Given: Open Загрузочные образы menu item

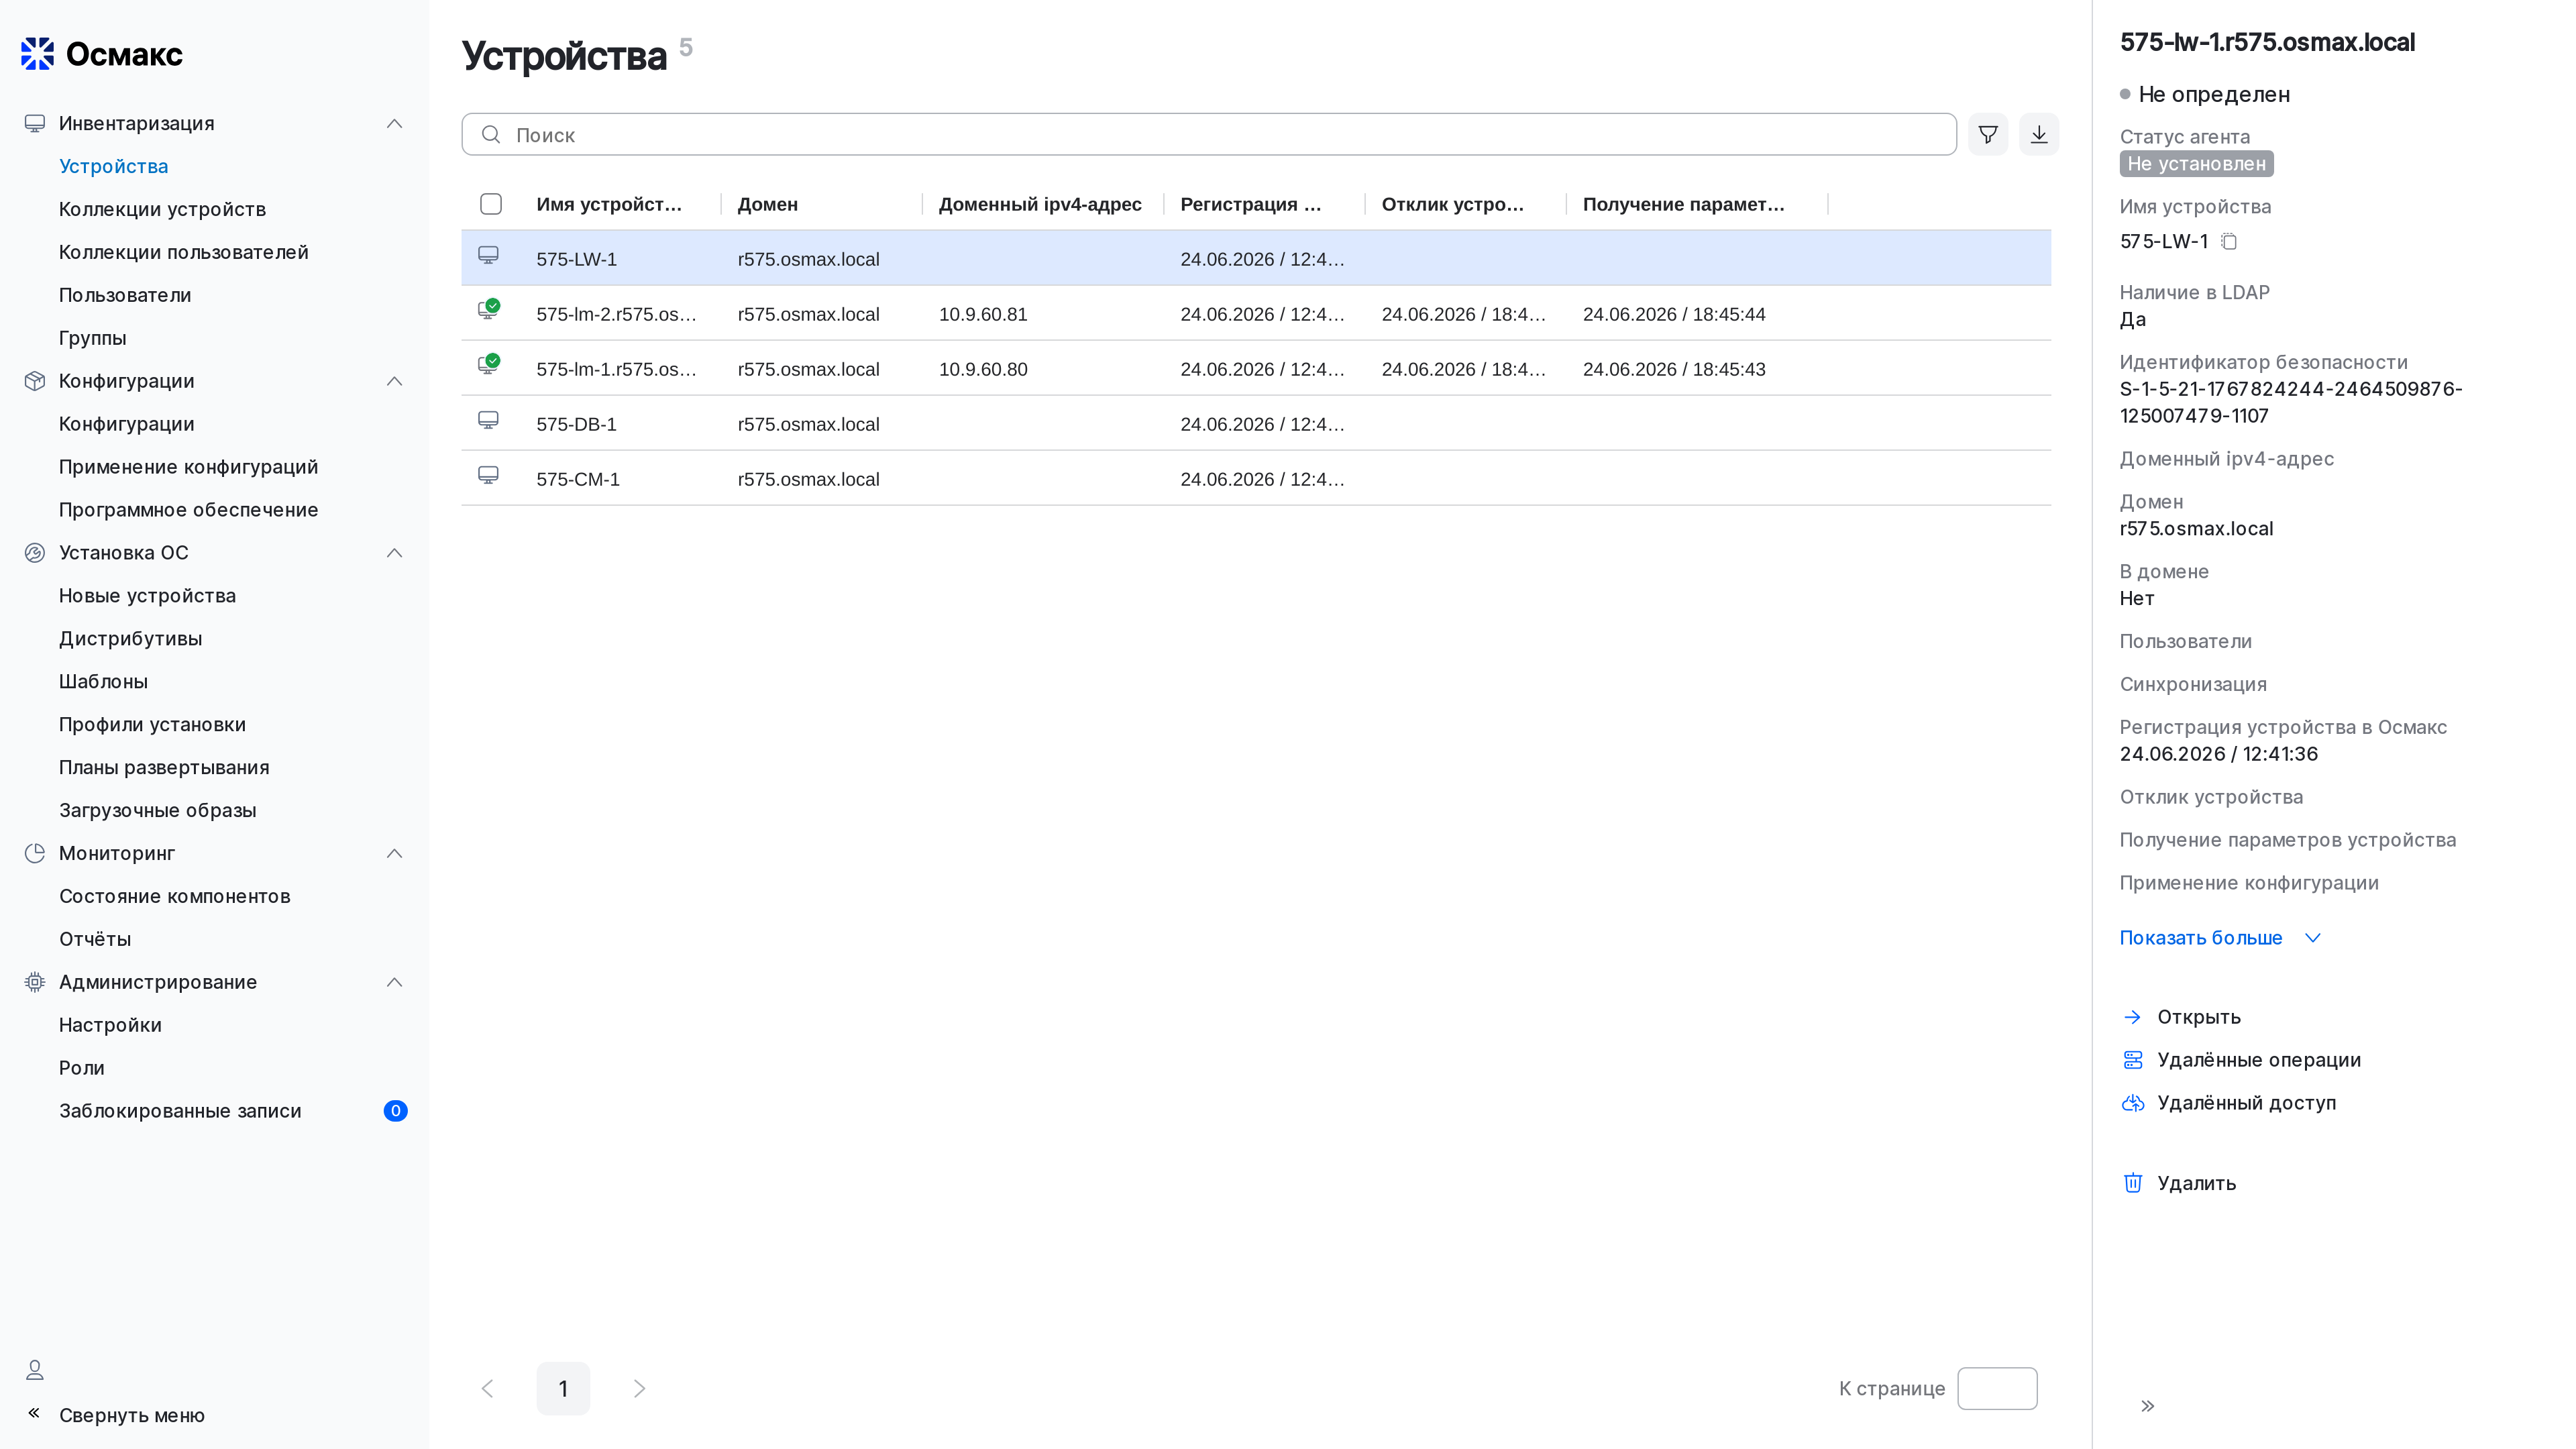Looking at the screenshot, I should tap(157, 811).
